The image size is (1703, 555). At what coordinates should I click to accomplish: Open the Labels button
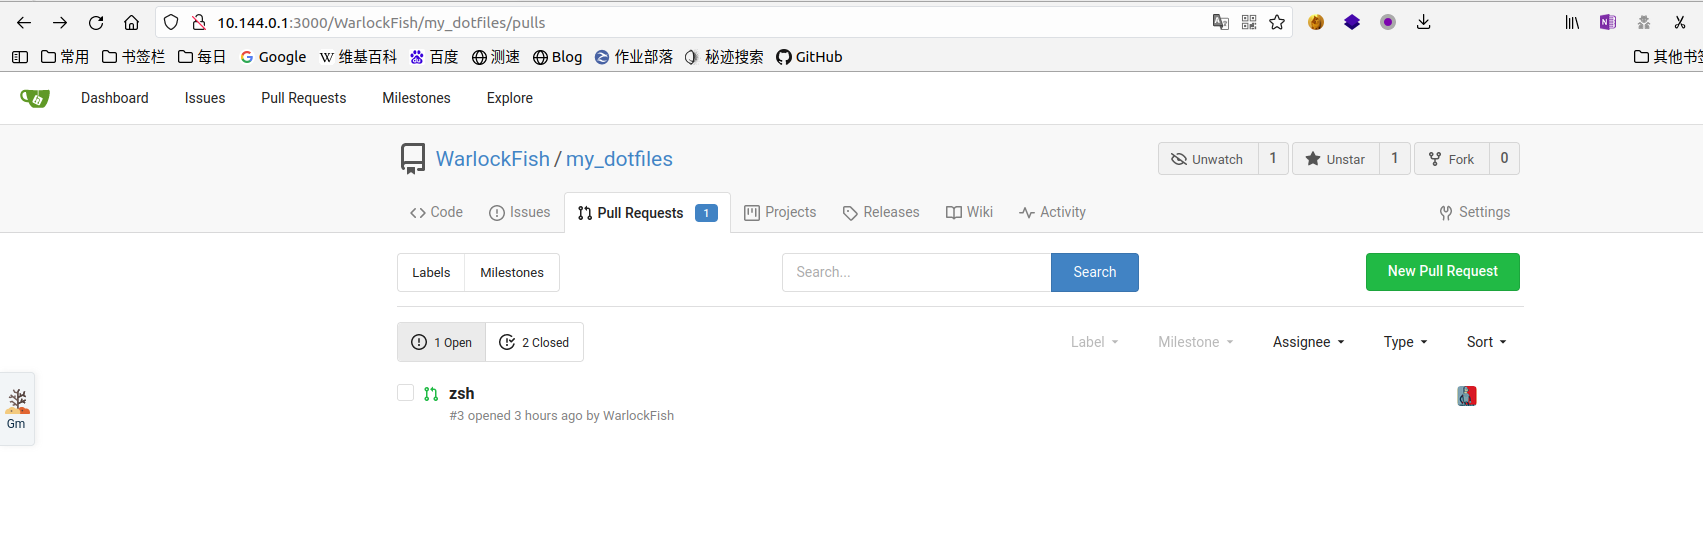point(431,272)
